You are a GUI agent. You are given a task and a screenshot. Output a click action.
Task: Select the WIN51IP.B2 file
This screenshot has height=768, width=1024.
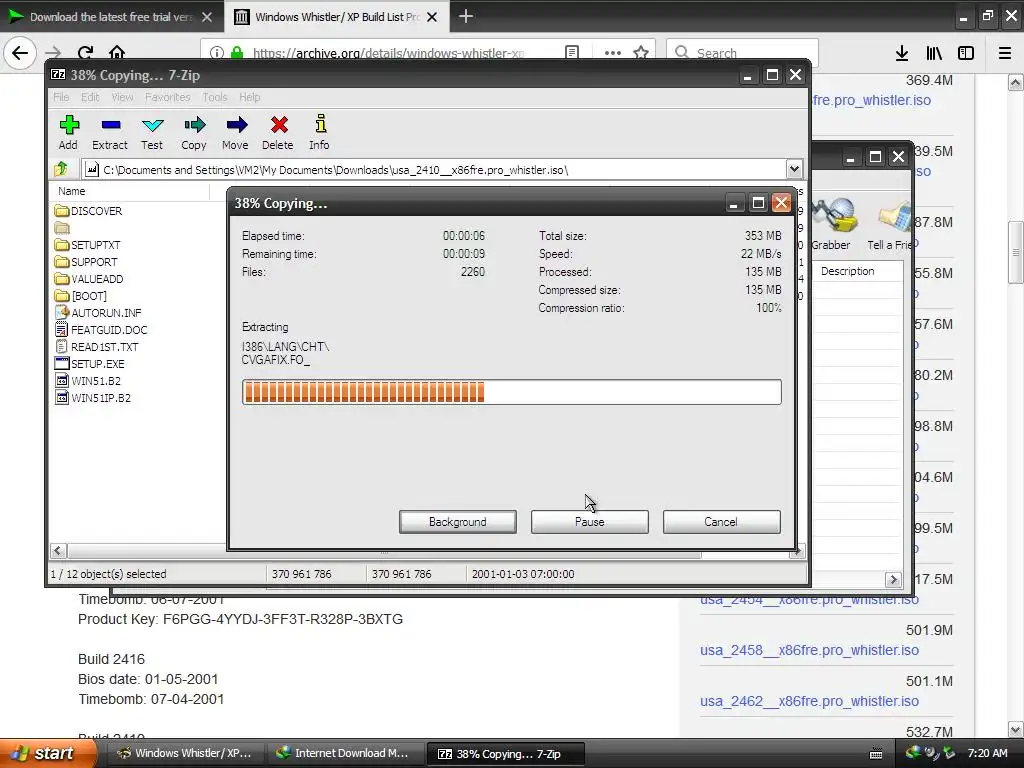pyautogui.click(x=93, y=398)
